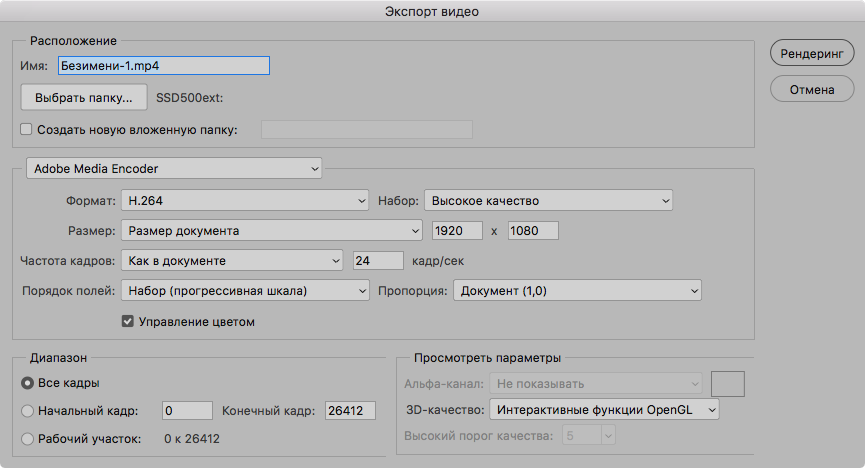
Task: Open Размер документа size dropdown
Action: [272, 231]
